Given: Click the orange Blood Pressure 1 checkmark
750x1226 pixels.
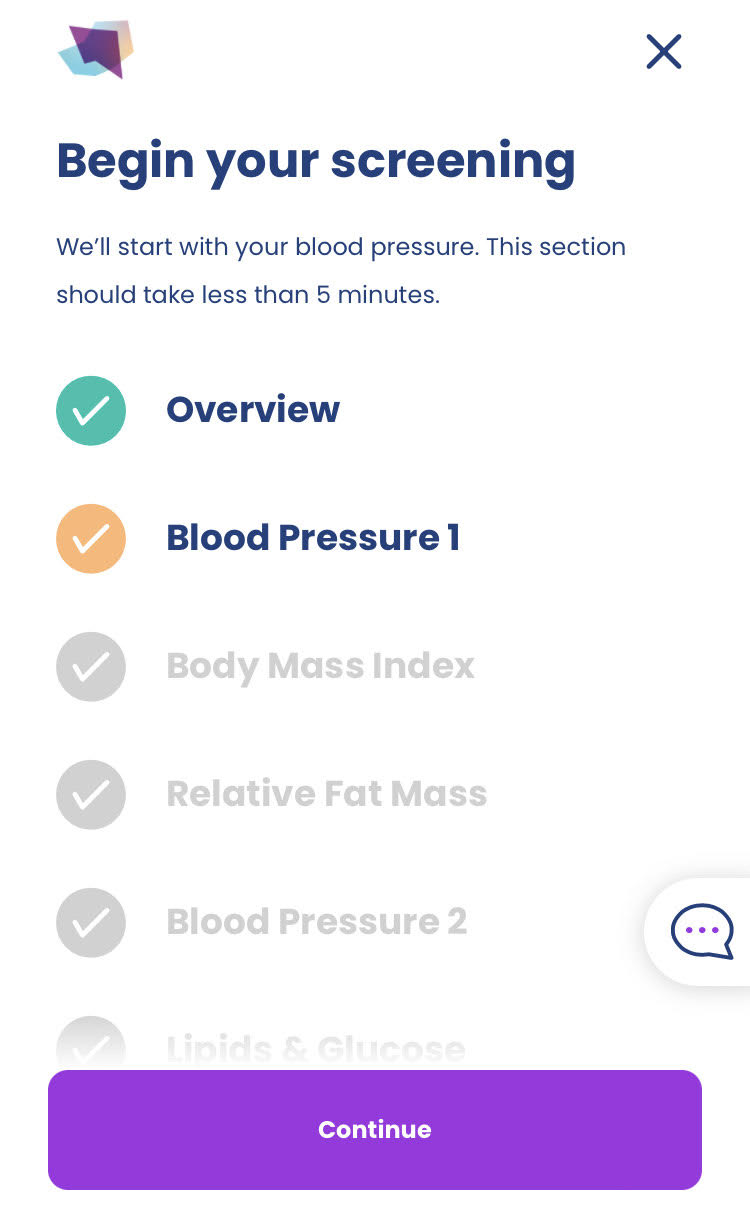Looking at the screenshot, I should pyautogui.click(x=91, y=538).
